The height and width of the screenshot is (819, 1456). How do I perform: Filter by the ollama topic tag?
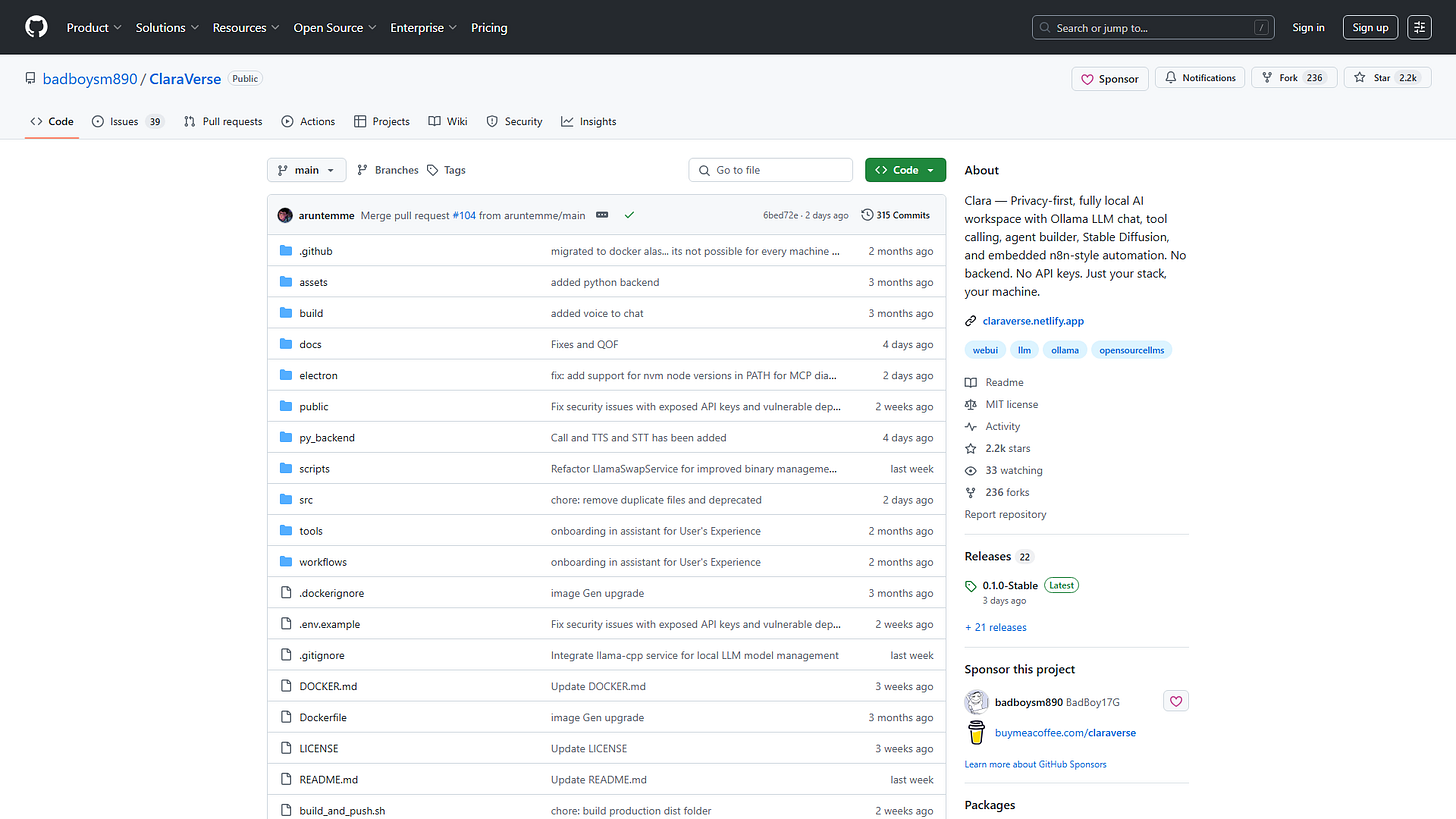[1065, 350]
